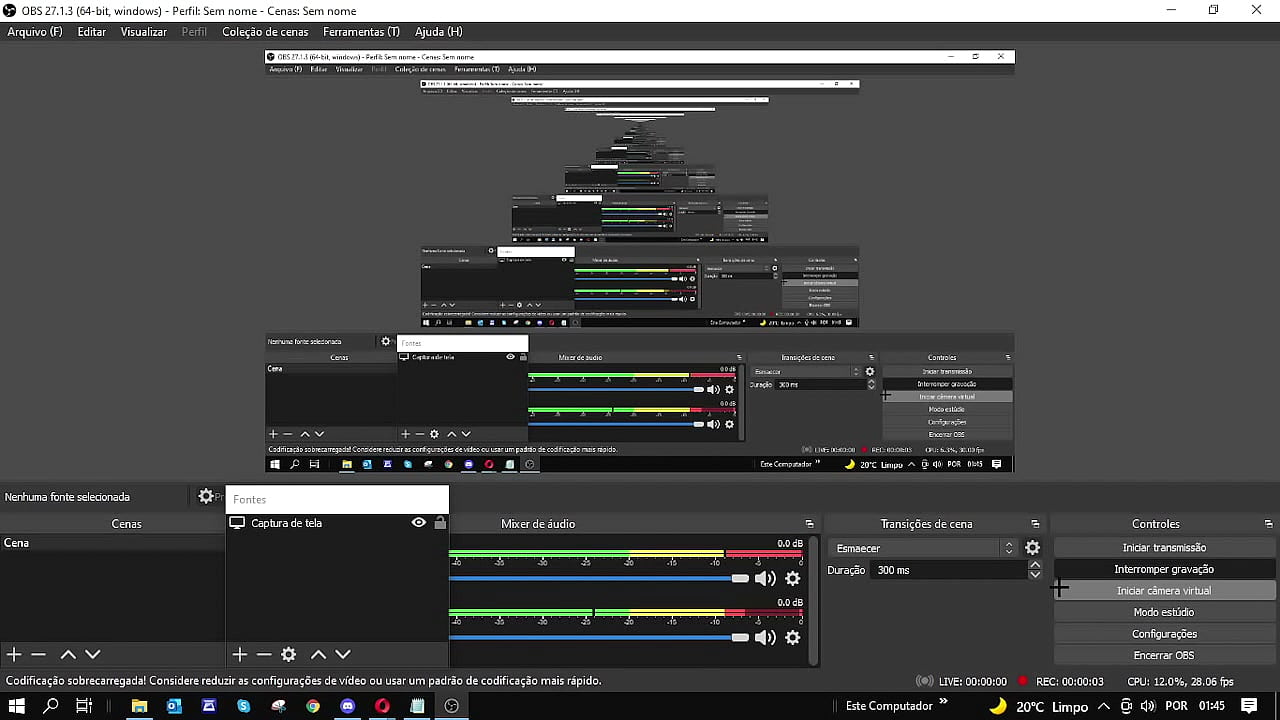
Task: Remove selected source with minus icon
Action: point(264,654)
